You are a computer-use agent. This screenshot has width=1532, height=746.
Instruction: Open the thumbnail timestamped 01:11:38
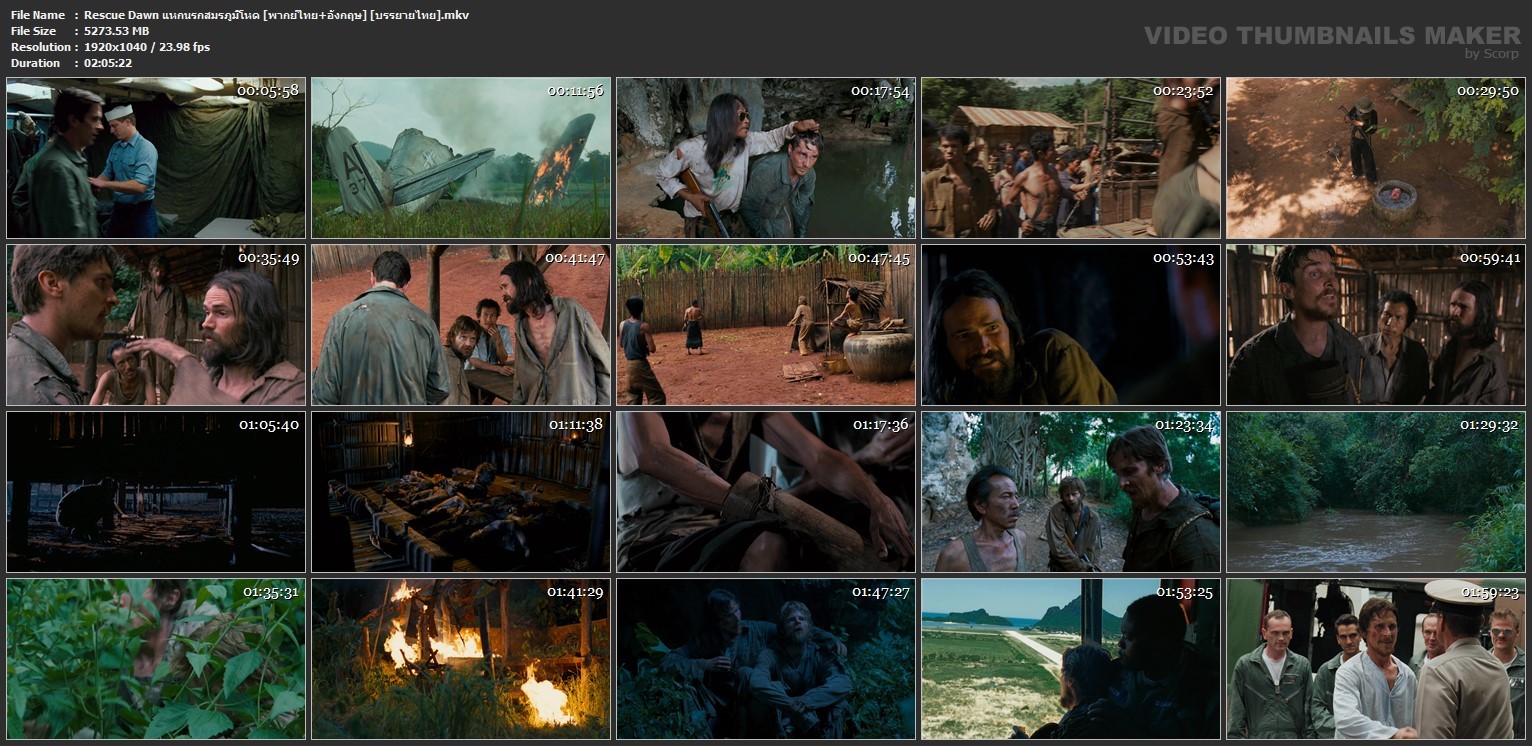(x=461, y=492)
